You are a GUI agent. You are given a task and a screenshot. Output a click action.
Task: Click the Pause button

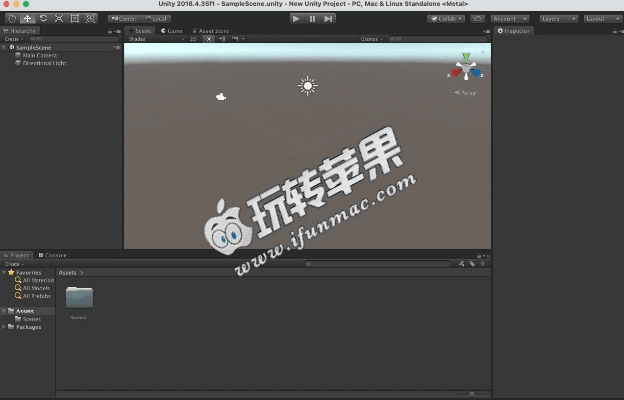click(x=312, y=18)
